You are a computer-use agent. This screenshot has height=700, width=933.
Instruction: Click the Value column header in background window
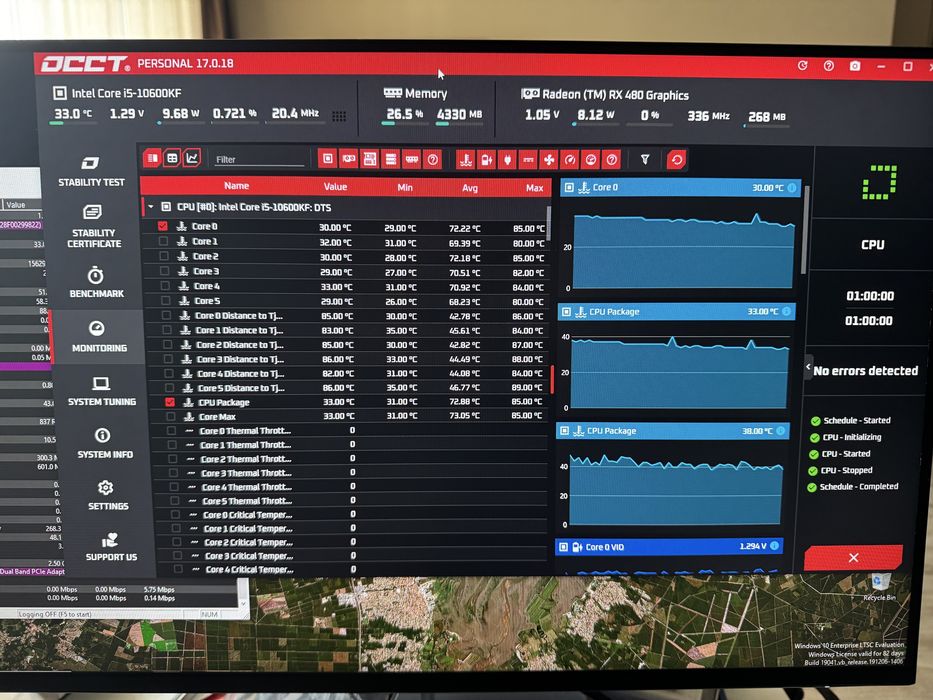(x=15, y=204)
